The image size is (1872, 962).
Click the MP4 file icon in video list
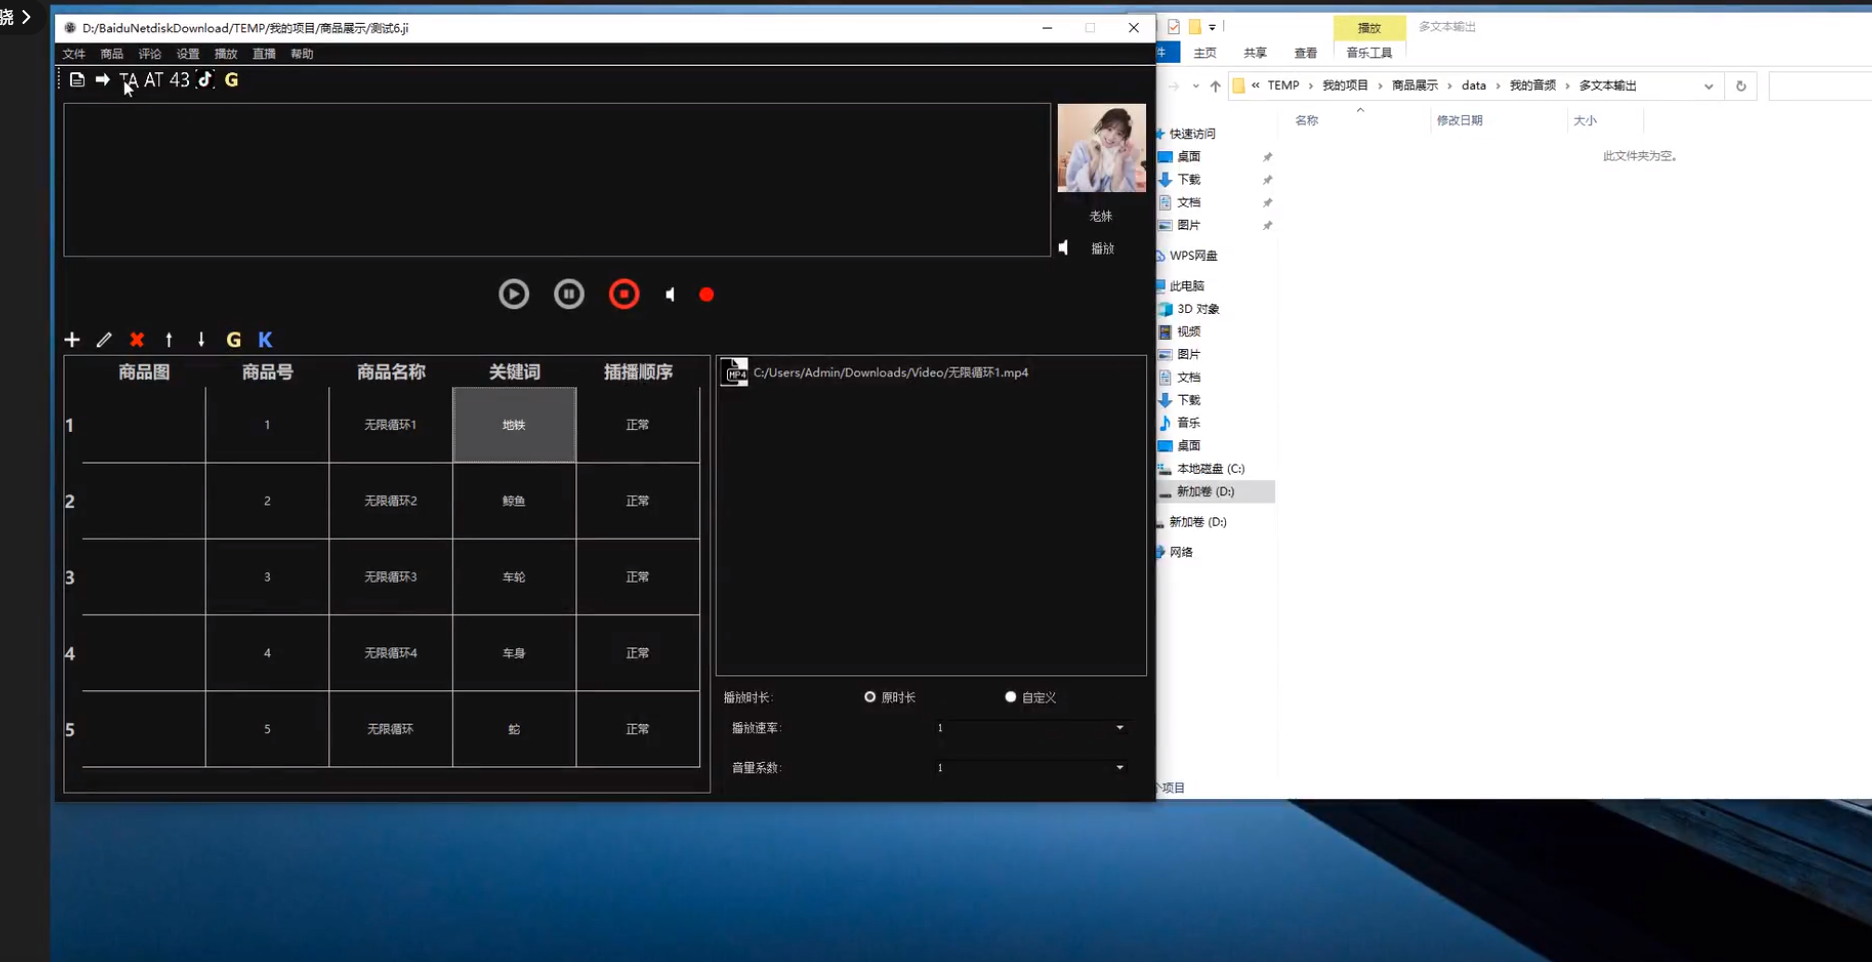click(x=735, y=372)
